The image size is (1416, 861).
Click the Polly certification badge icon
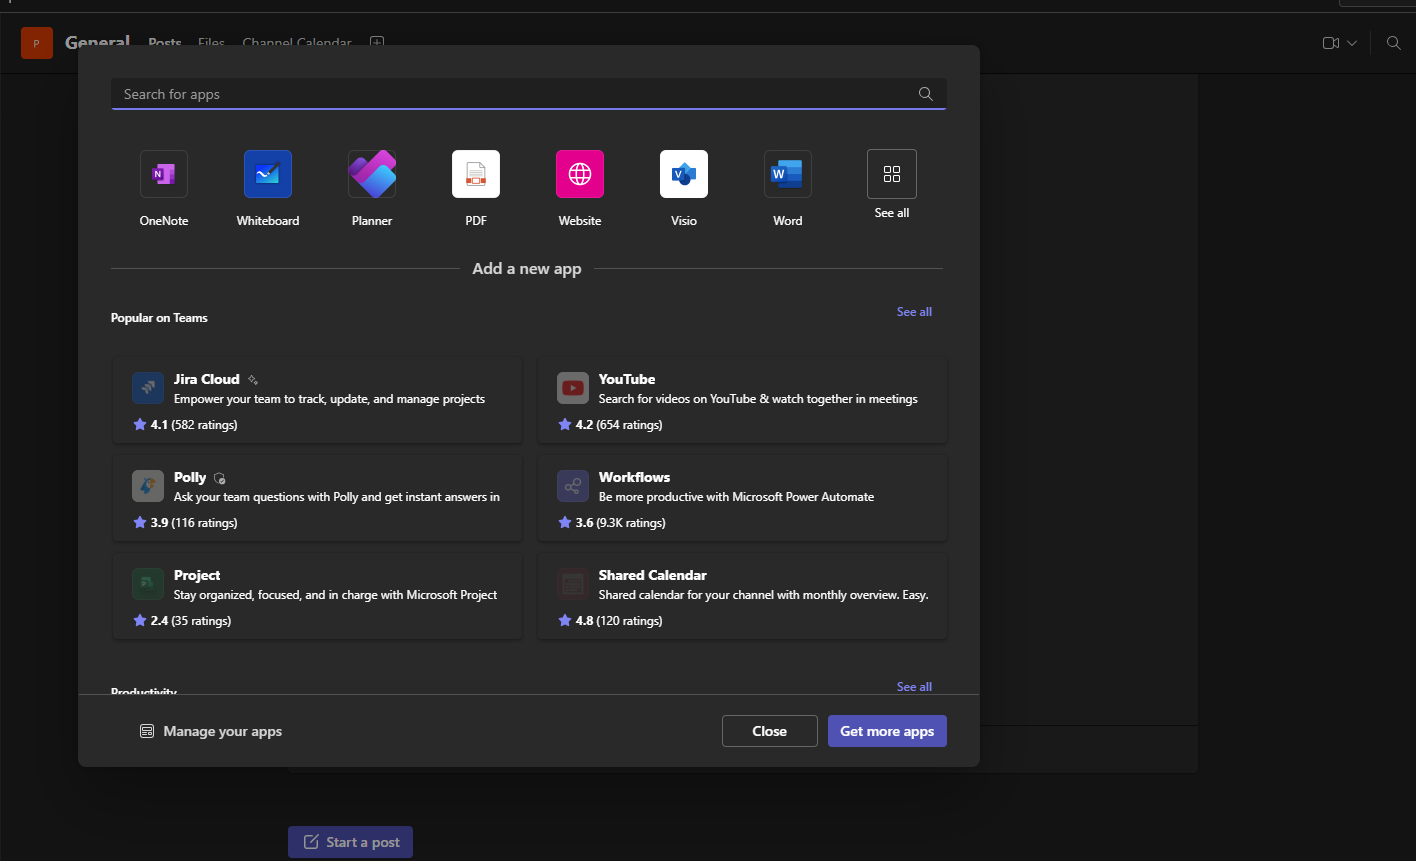[x=220, y=478]
